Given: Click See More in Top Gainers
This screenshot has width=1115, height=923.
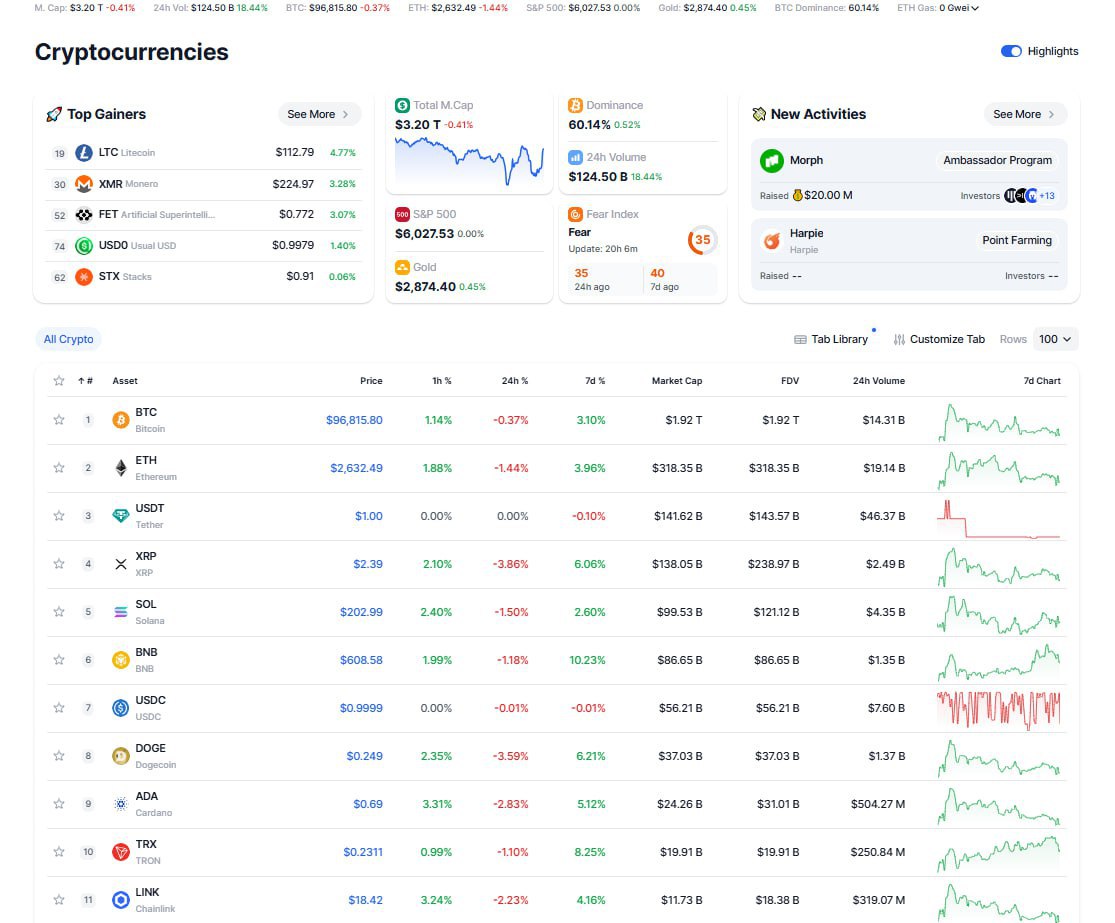Looking at the screenshot, I should [x=319, y=114].
